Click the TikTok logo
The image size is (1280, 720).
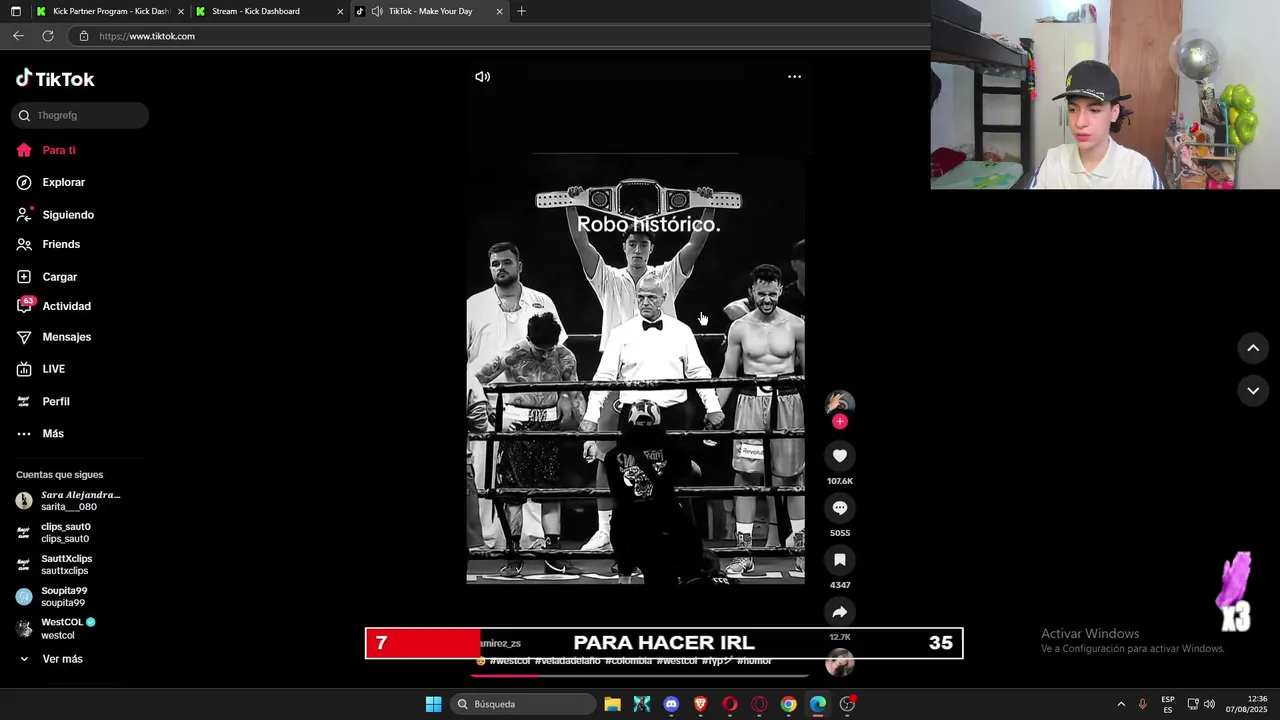click(55, 79)
